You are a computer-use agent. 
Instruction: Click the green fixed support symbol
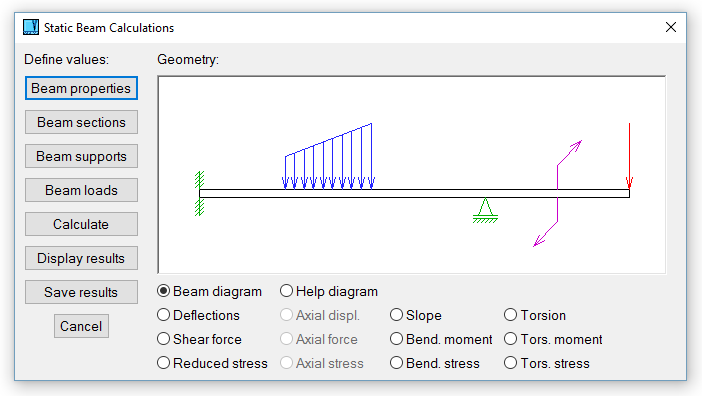pyautogui.click(x=200, y=193)
